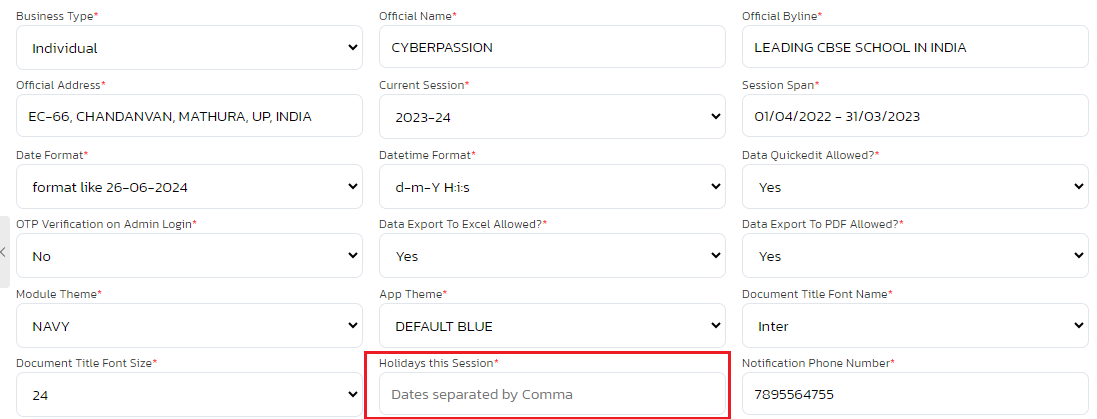Open the Module Theme dropdown
Screen dimensions: 1097x419
[189, 326]
